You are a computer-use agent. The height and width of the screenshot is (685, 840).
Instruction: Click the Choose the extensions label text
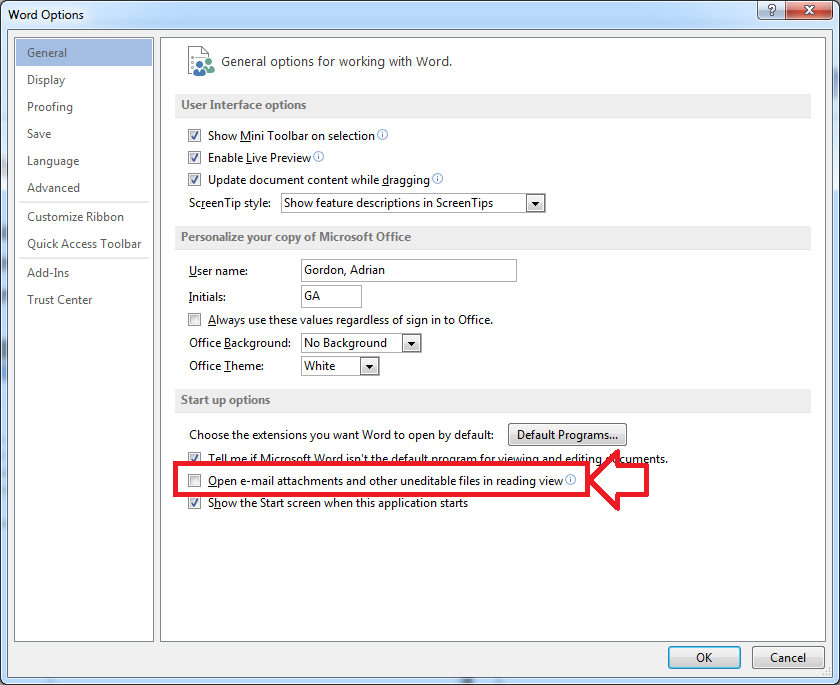click(x=341, y=434)
